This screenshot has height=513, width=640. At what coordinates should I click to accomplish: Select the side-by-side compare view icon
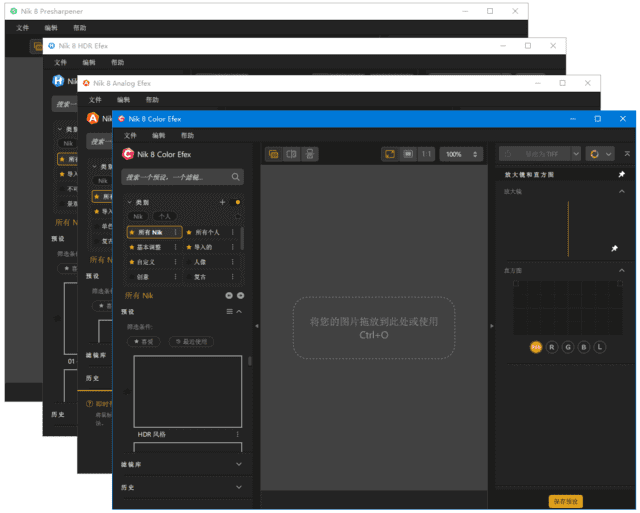tap(310, 154)
